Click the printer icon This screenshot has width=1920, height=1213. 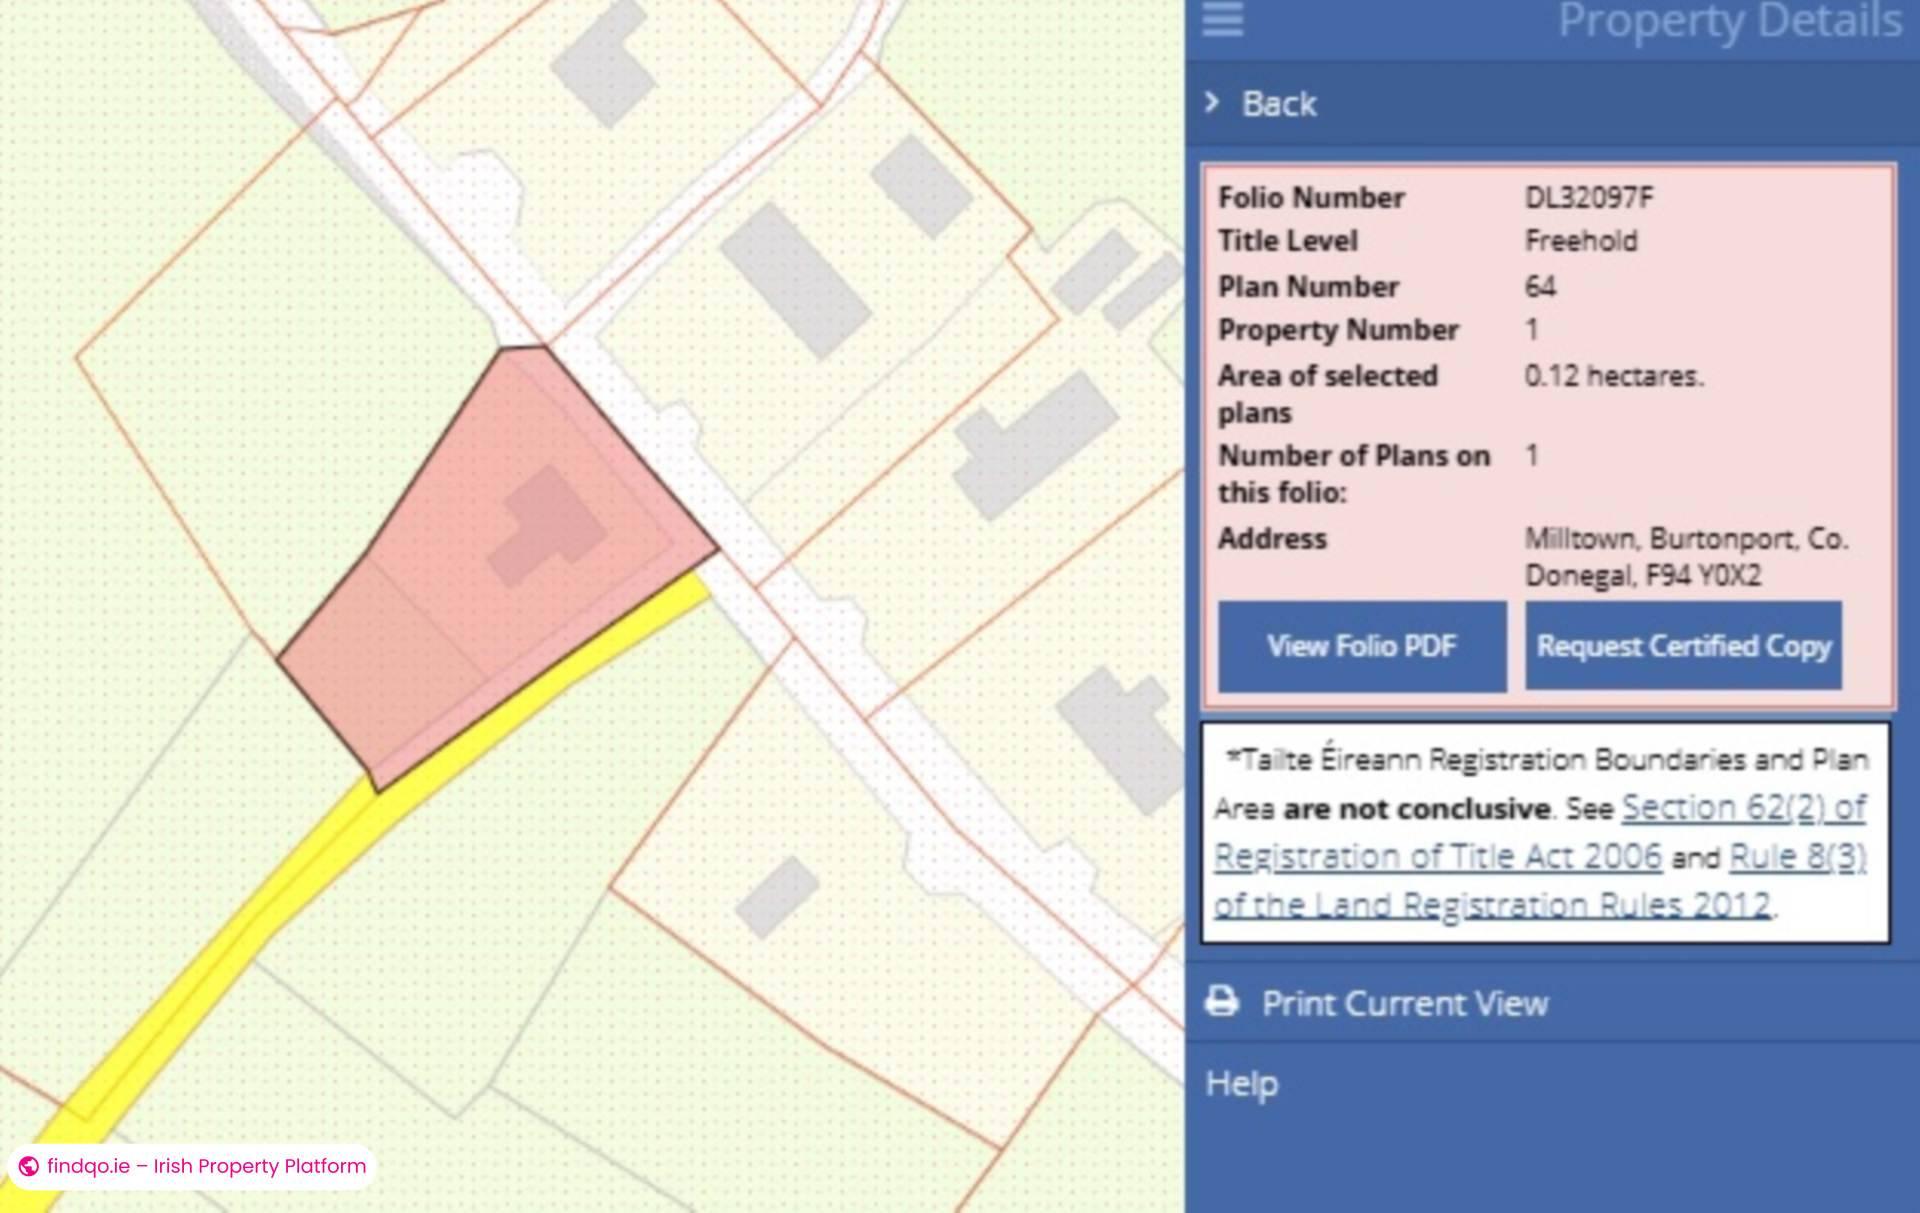(x=1222, y=1001)
